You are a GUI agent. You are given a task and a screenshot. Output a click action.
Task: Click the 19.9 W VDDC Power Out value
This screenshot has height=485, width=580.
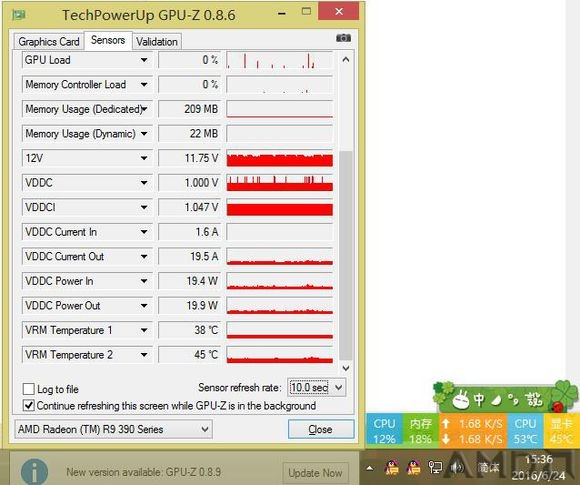[189, 306]
